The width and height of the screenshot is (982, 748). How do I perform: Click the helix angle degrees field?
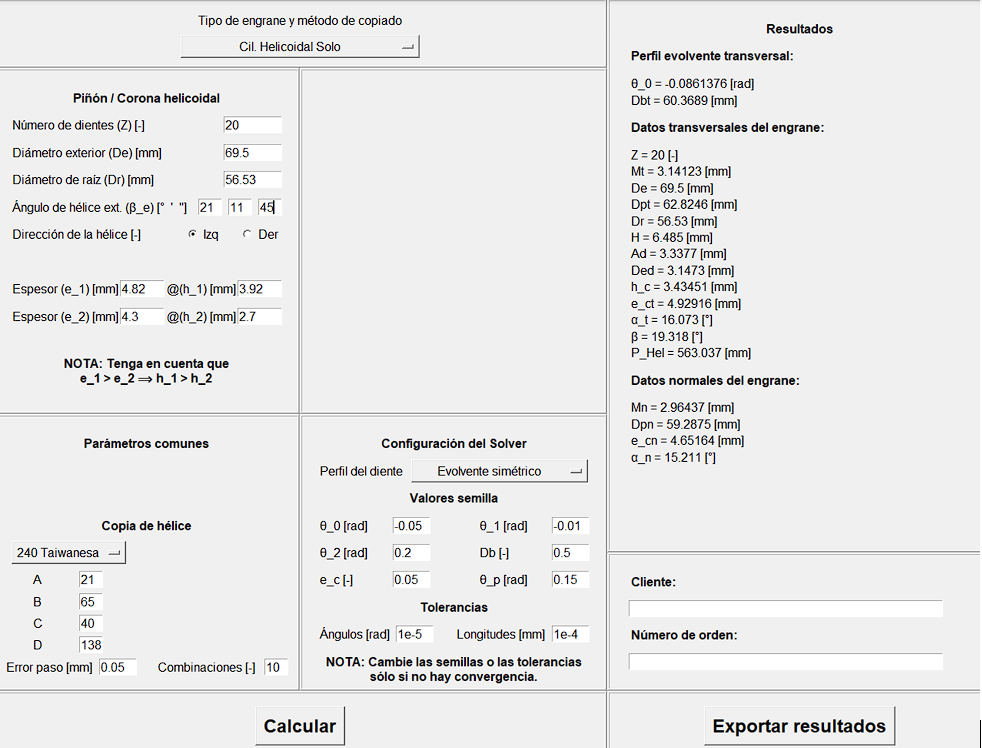[209, 208]
